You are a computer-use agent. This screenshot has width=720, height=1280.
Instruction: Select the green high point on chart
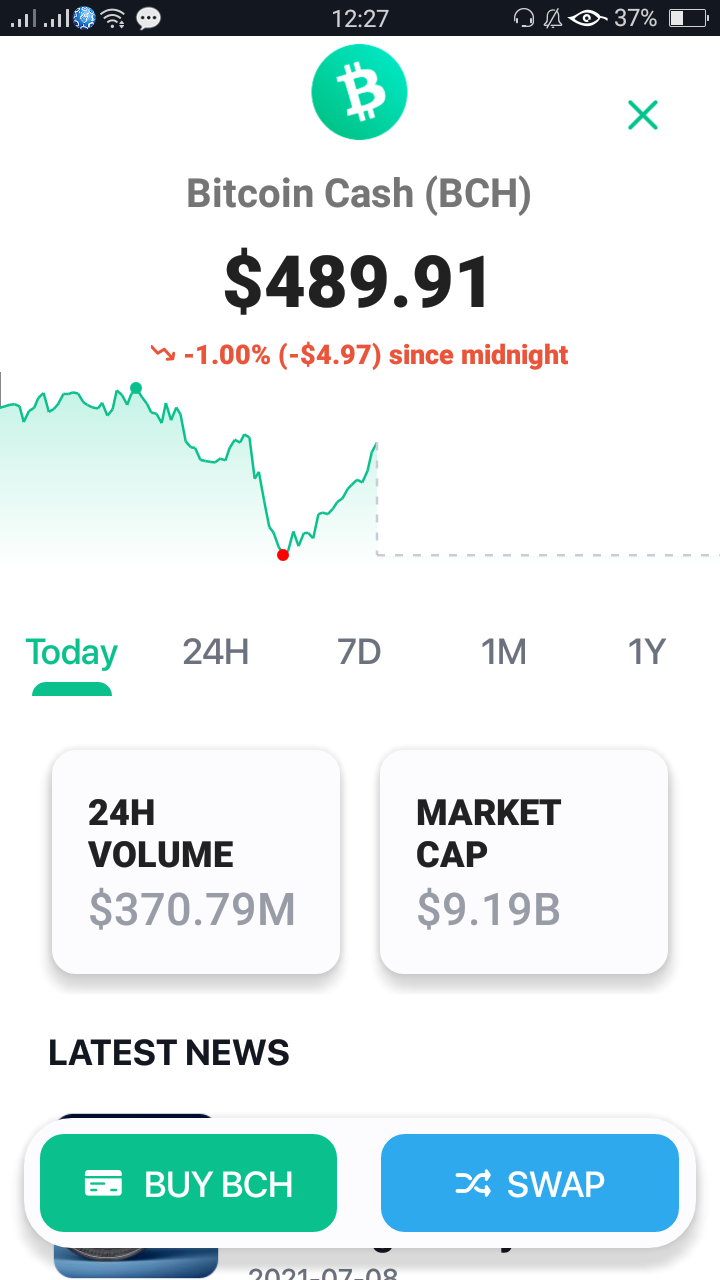[136, 388]
